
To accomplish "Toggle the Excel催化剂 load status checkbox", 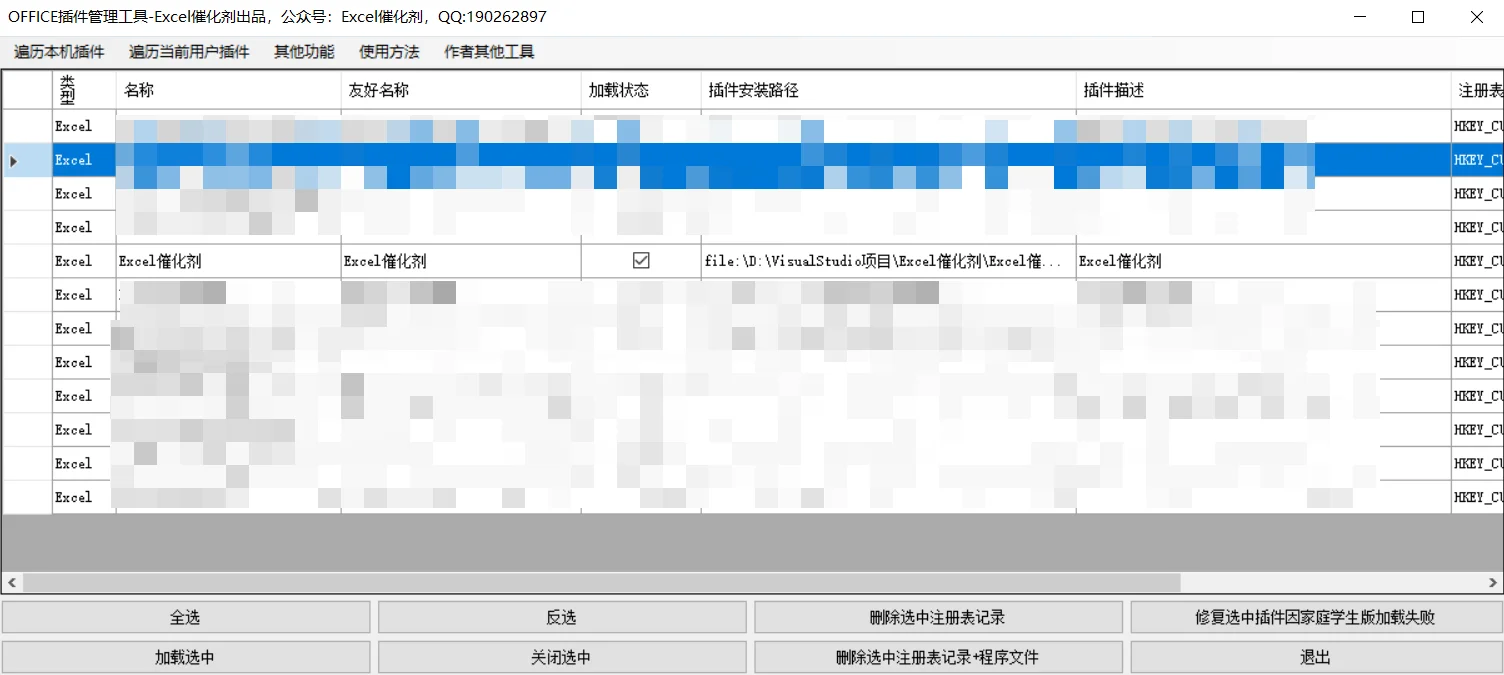I will pyautogui.click(x=641, y=260).
